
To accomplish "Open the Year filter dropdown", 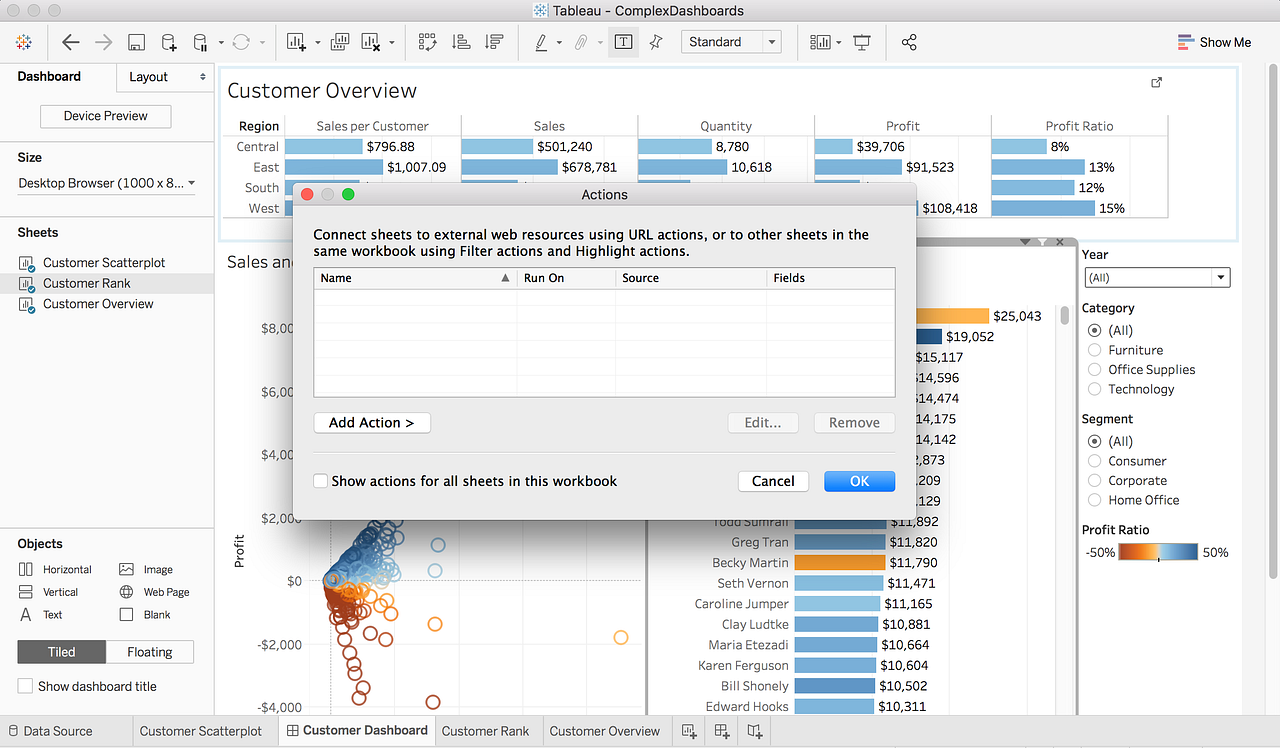I will pyautogui.click(x=1220, y=277).
